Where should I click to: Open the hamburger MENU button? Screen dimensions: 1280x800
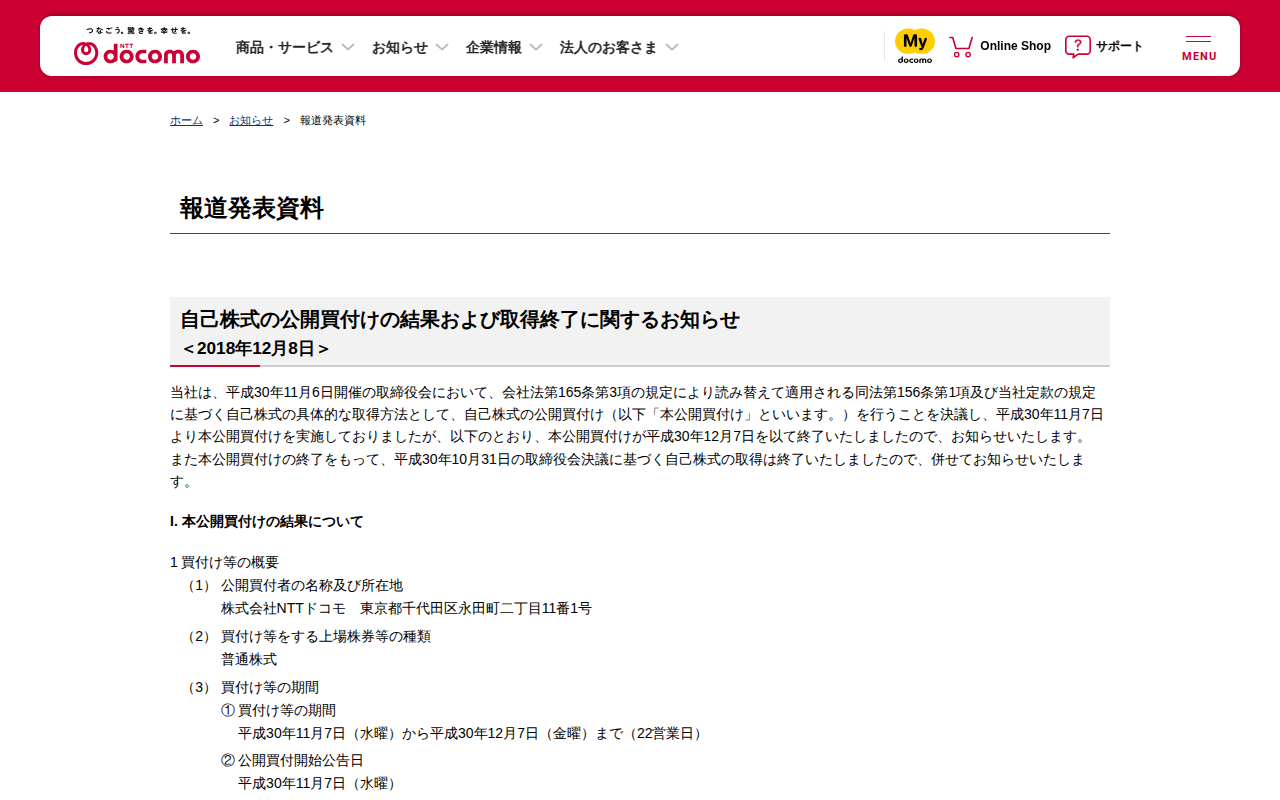(1199, 47)
